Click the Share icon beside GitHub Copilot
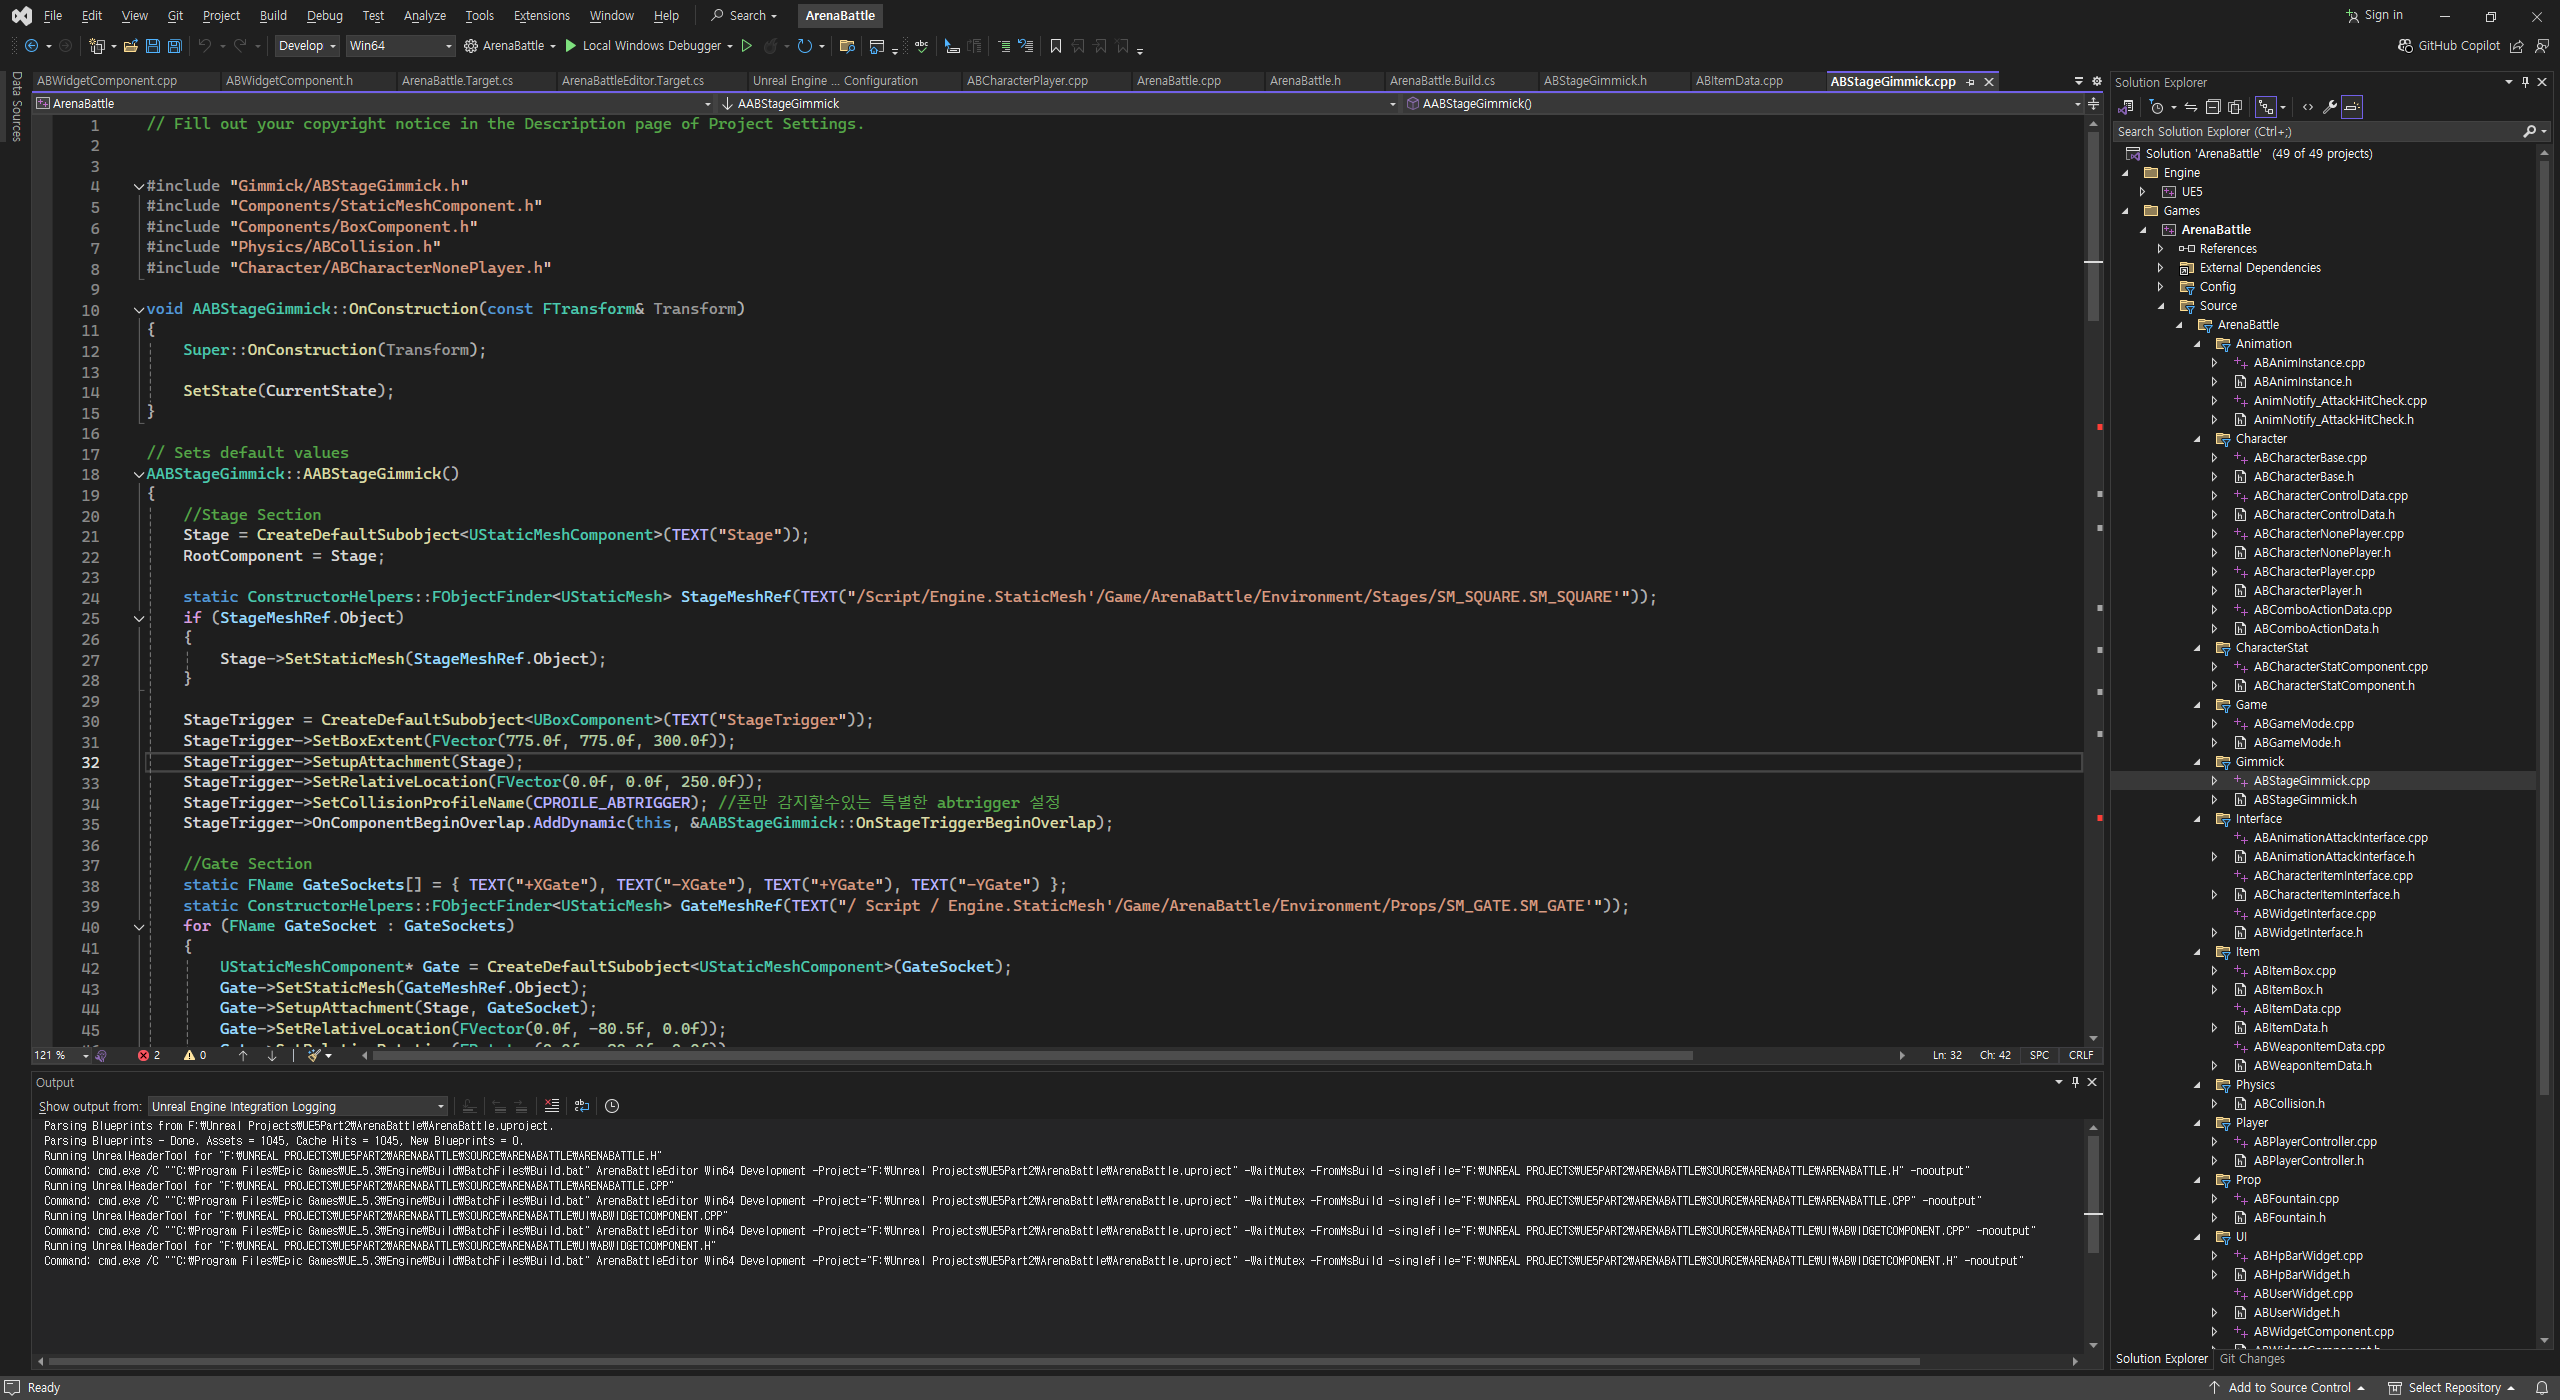The height and width of the screenshot is (1400, 2560). coord(2517,46)
